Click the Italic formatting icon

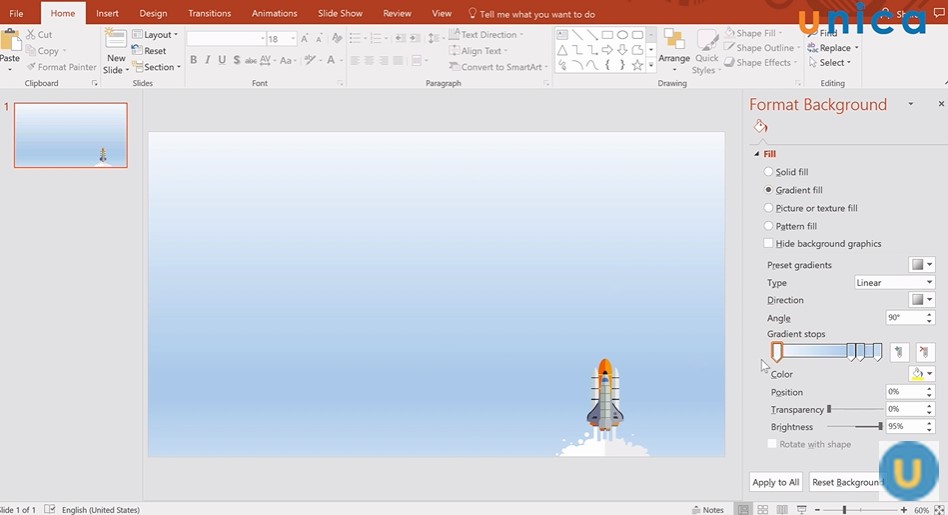207,60
